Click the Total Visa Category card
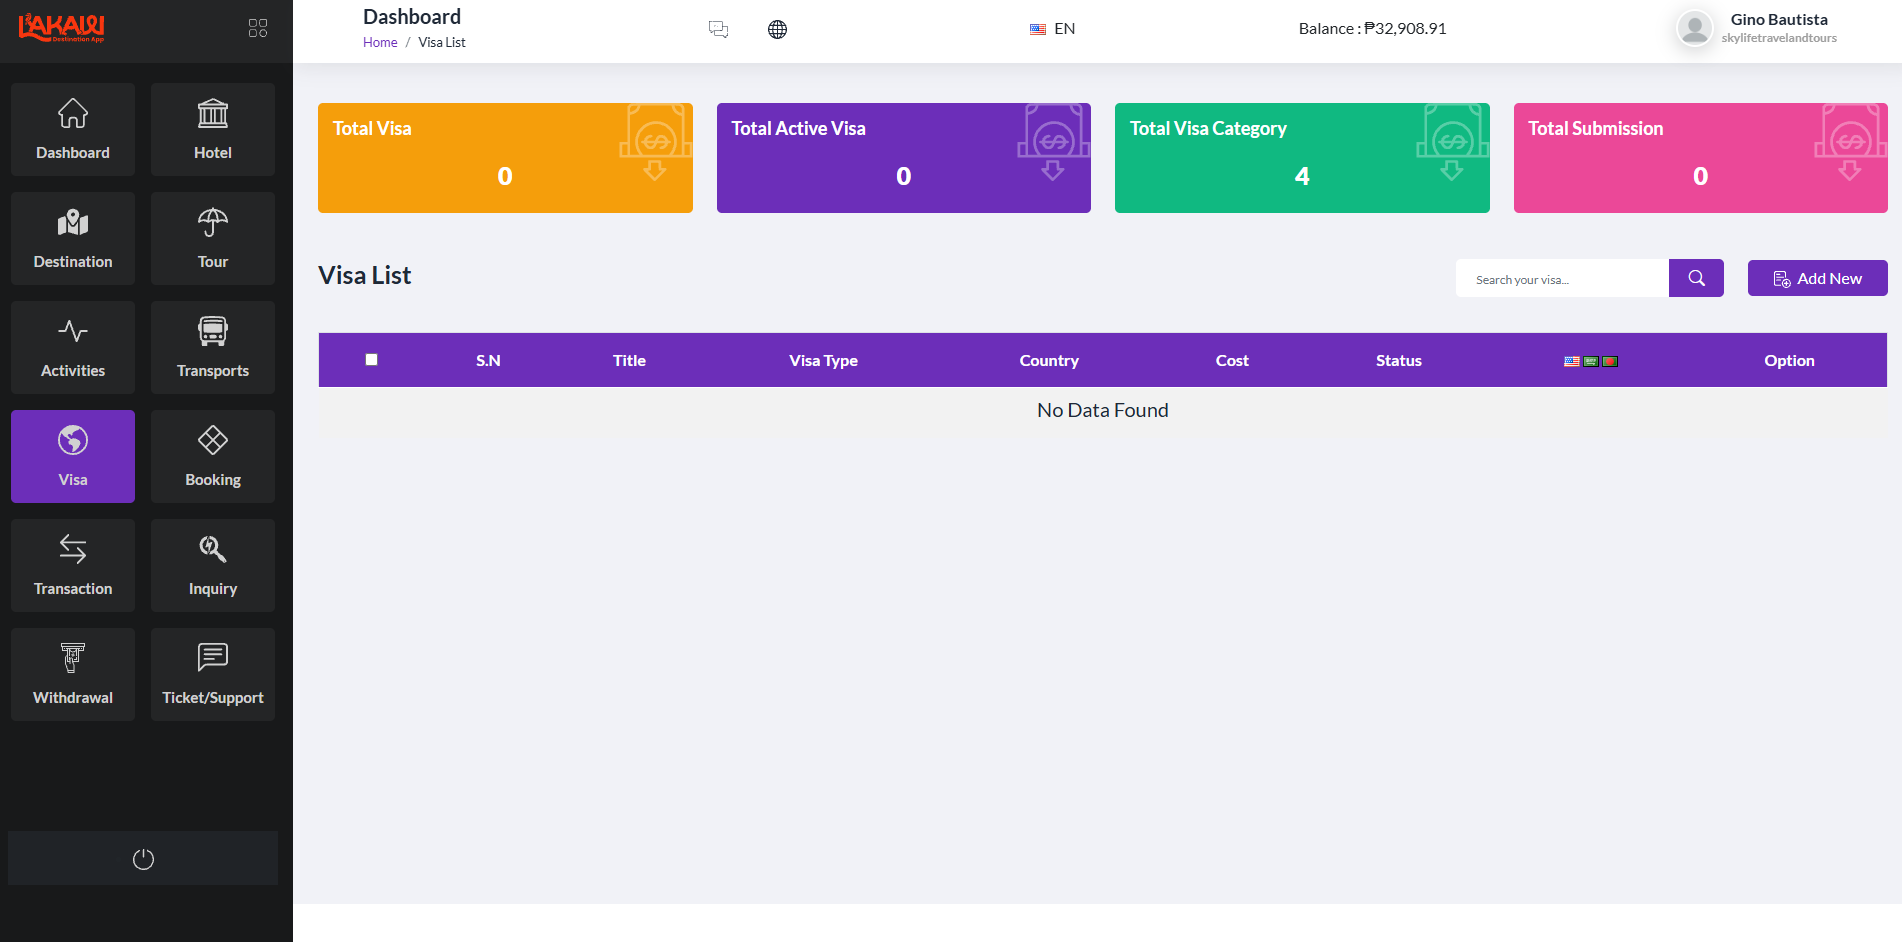 coord(1302,158)
